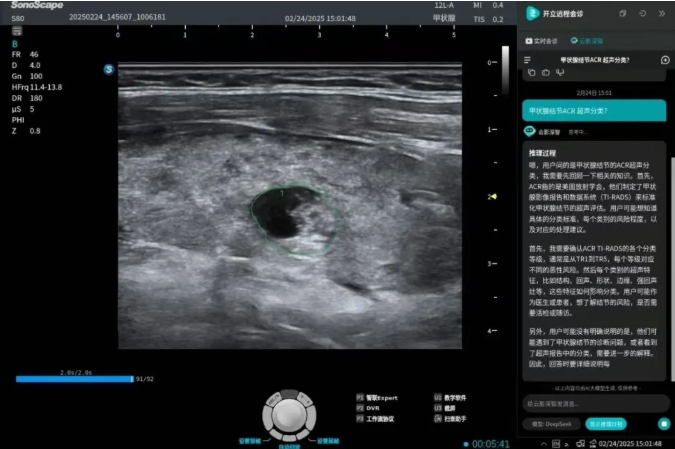
Task: Click the 91/92 frame counter
Action: pos(144,379)
